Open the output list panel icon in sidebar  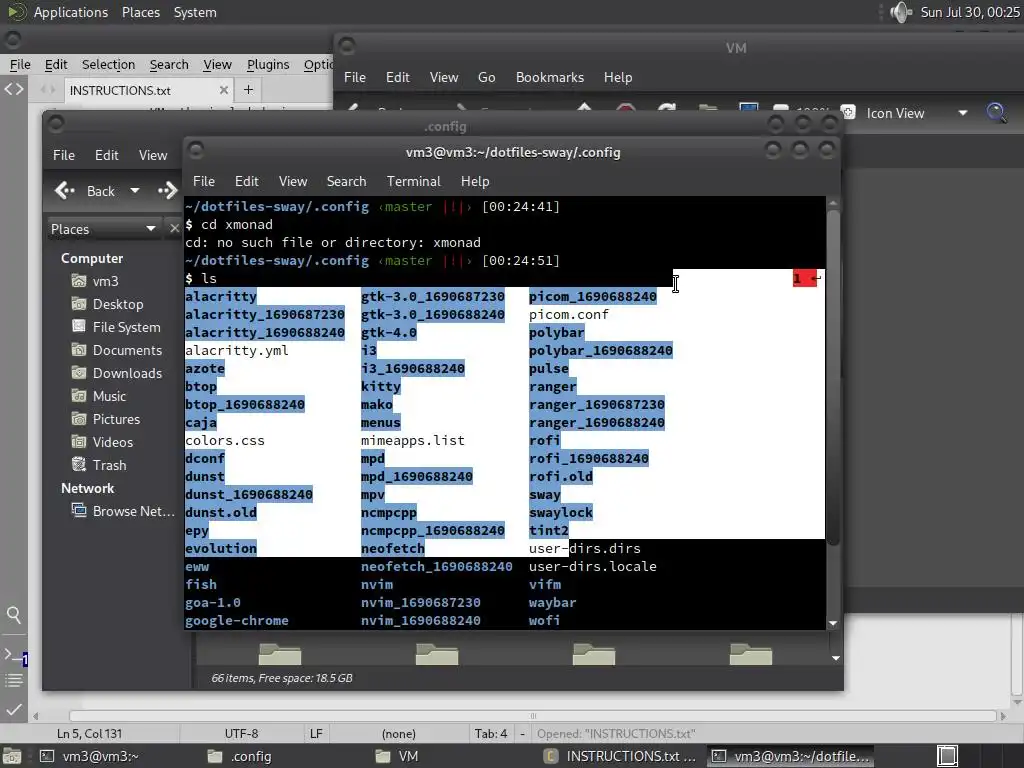point(14,681)
